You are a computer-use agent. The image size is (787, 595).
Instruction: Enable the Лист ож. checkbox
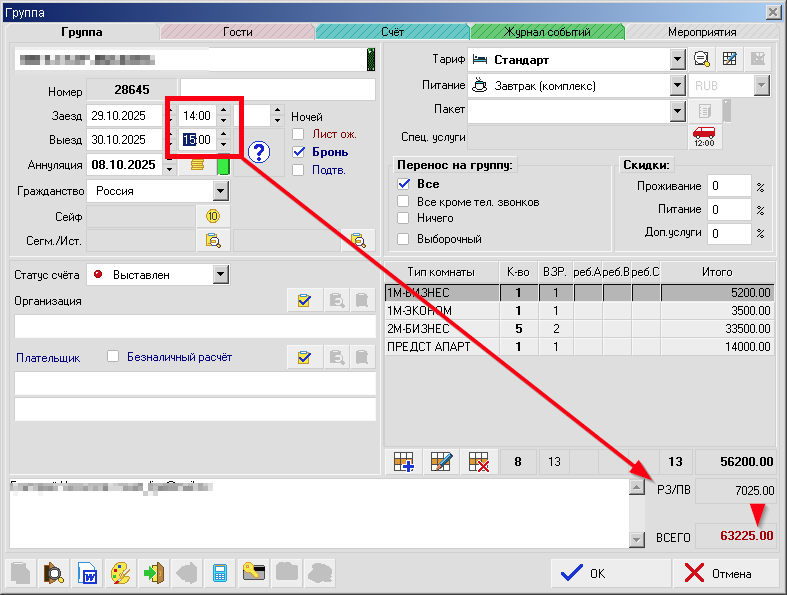tap(298, 134)
